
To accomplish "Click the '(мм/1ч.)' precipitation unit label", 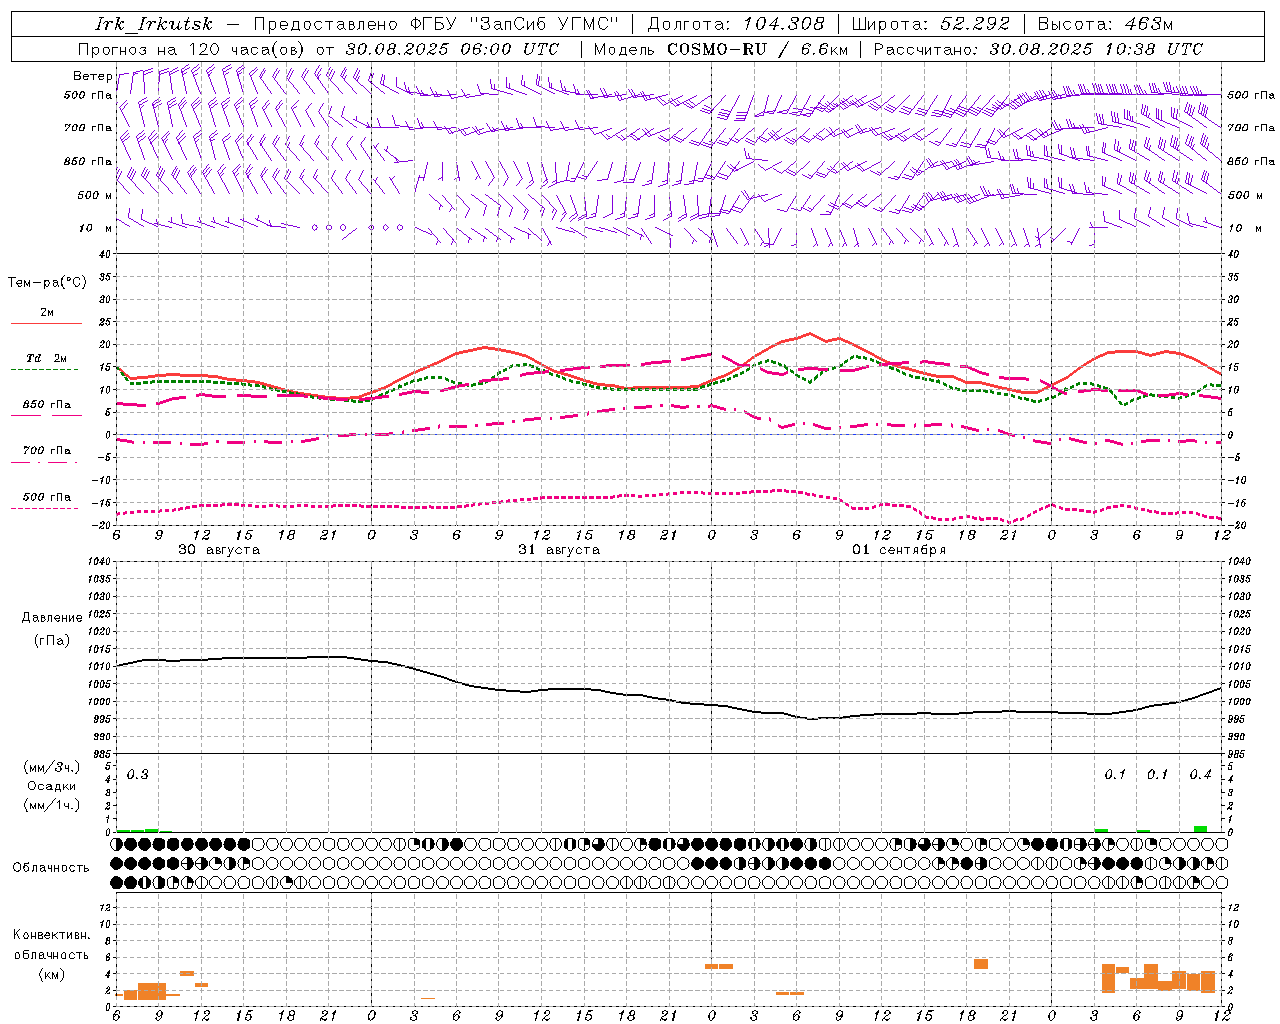I will pos(52,806).
